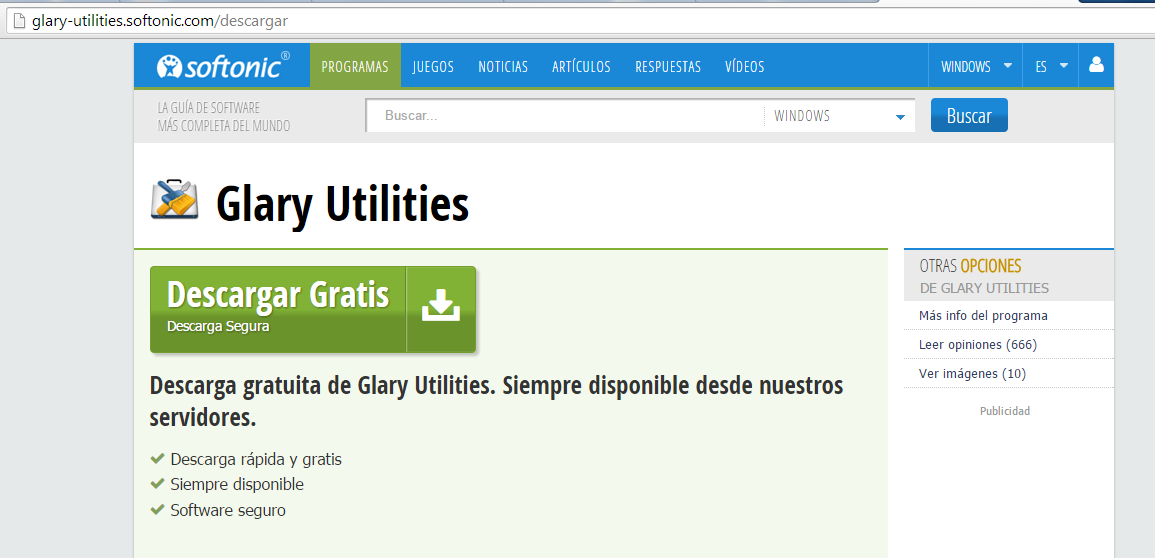Open the ARTÍCULOS section

pos(581,67)
